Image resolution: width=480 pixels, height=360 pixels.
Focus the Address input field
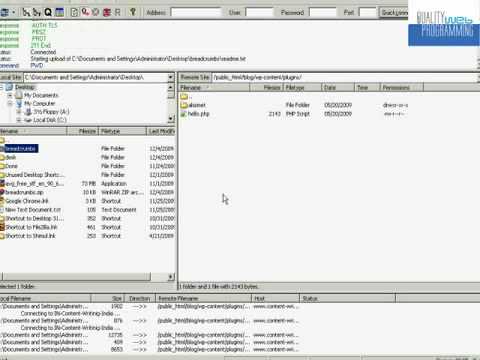point(196,13)
